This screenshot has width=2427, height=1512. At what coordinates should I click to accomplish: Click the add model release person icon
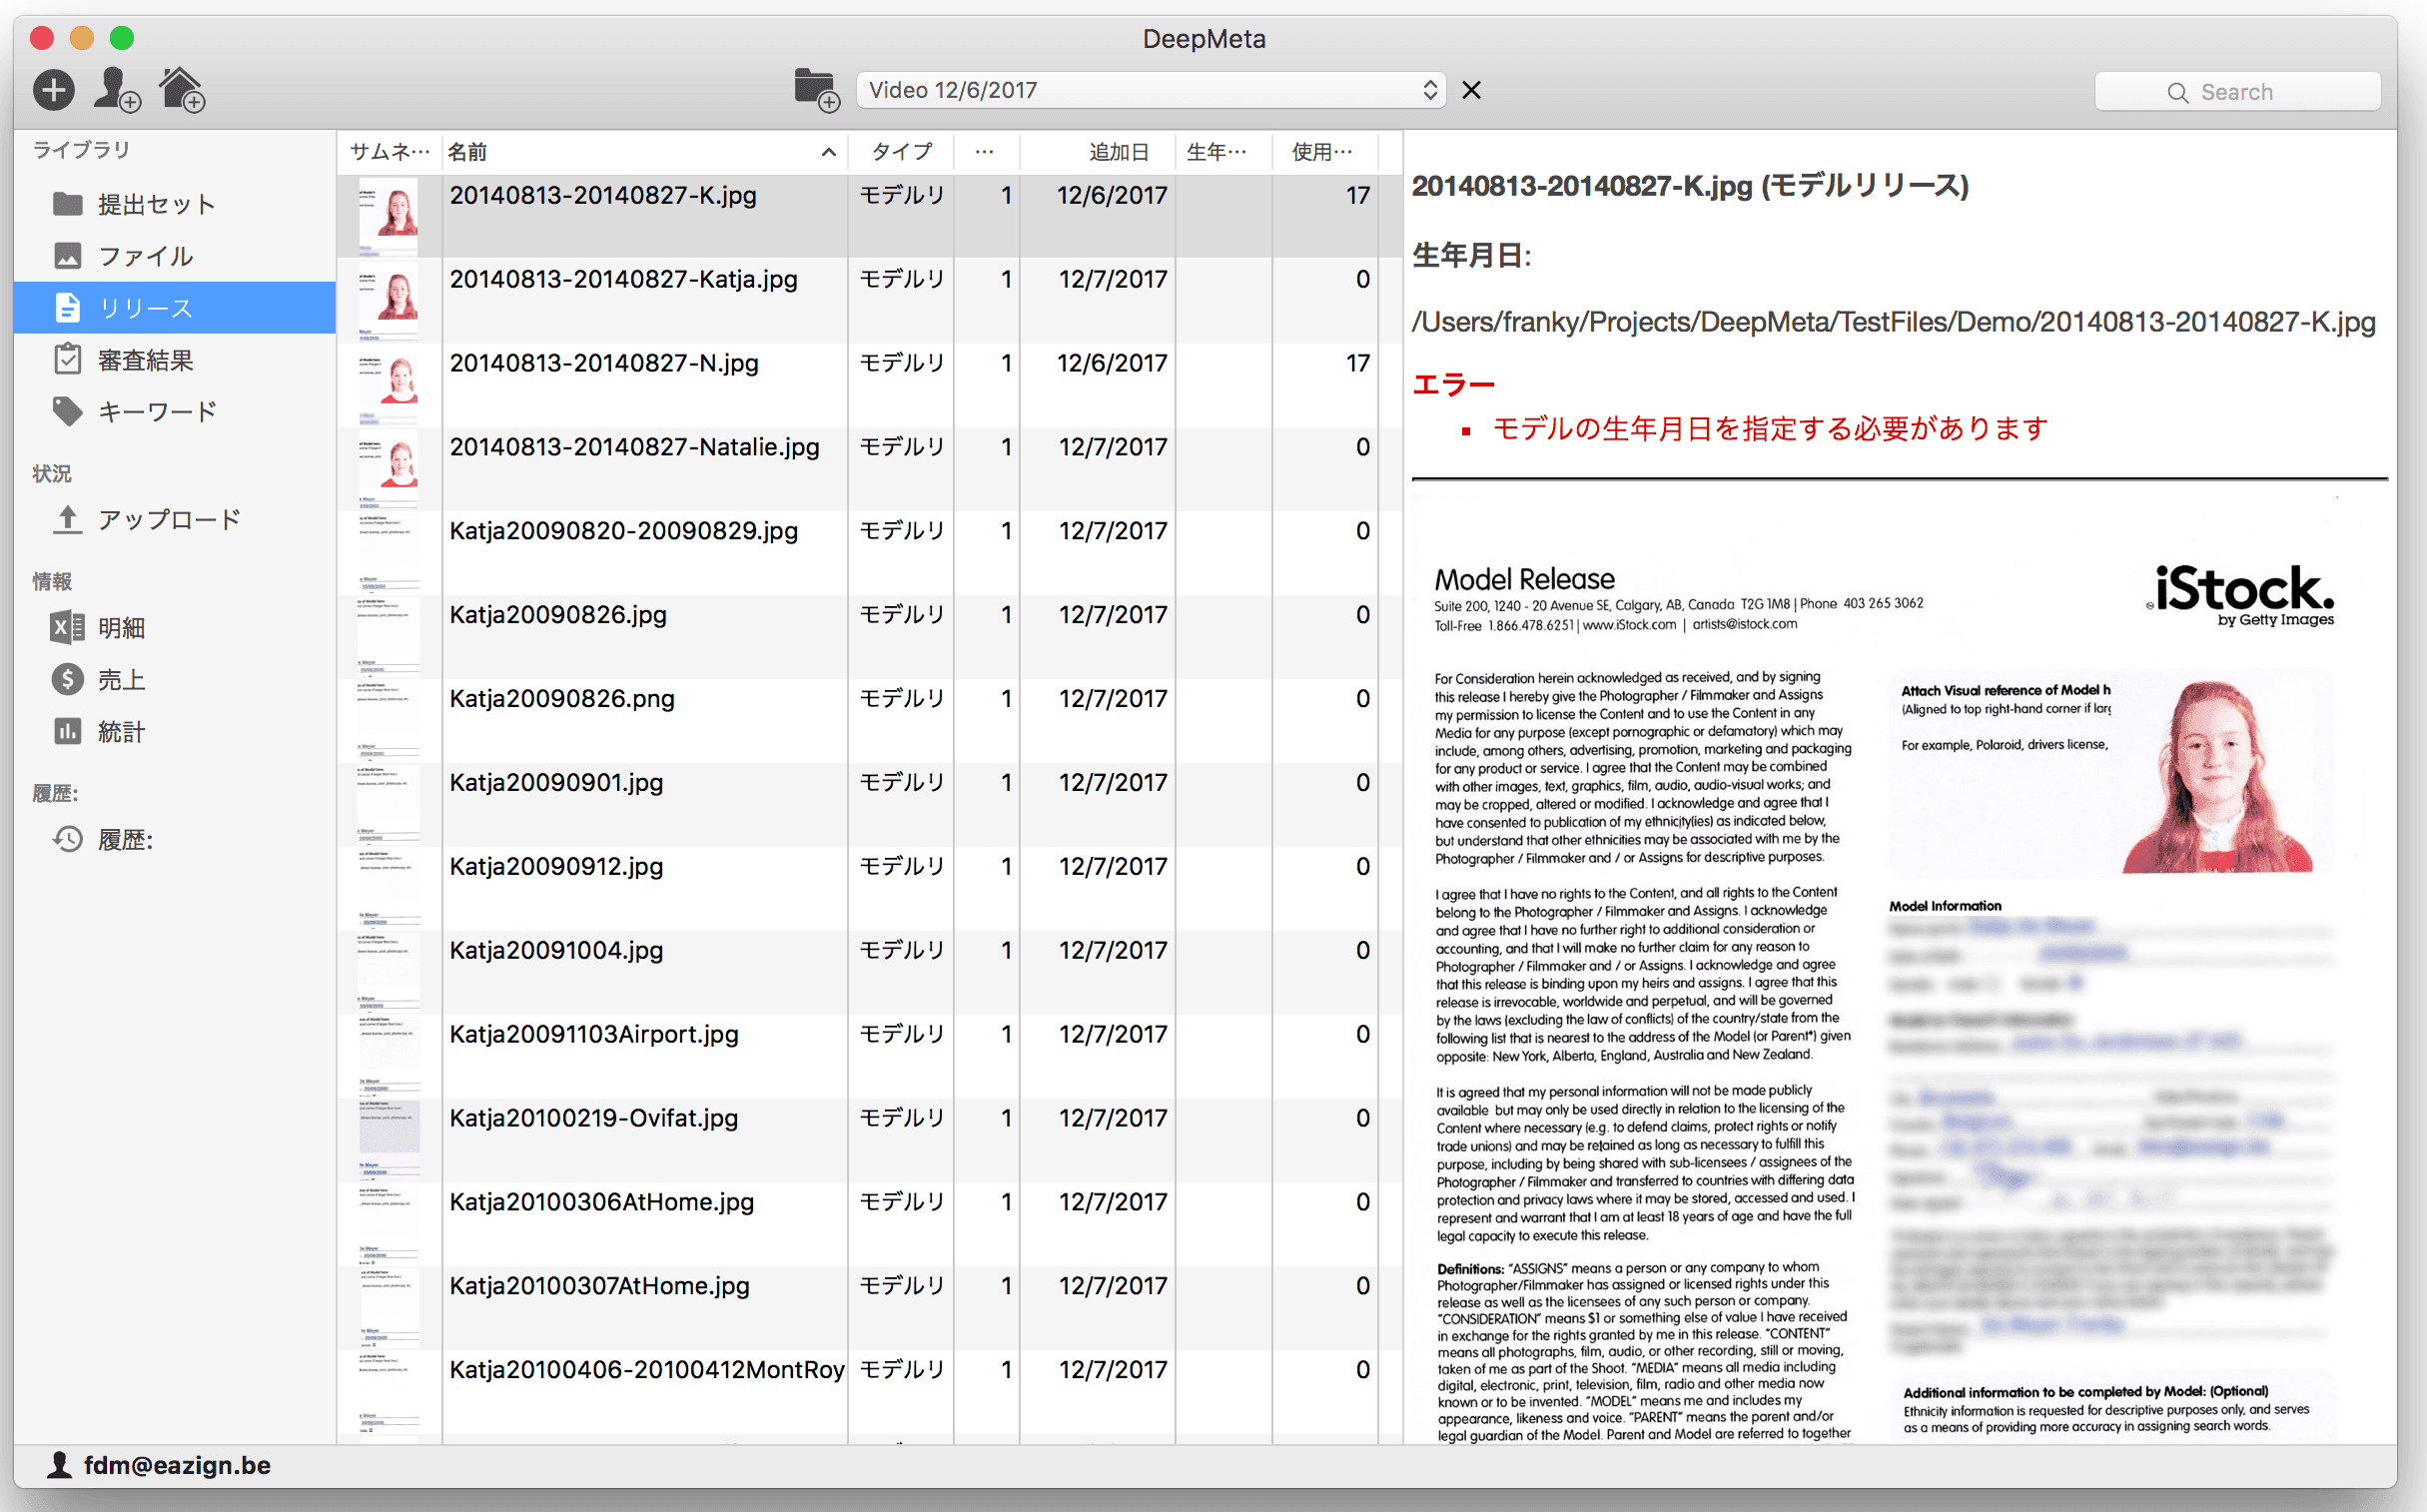117,90
